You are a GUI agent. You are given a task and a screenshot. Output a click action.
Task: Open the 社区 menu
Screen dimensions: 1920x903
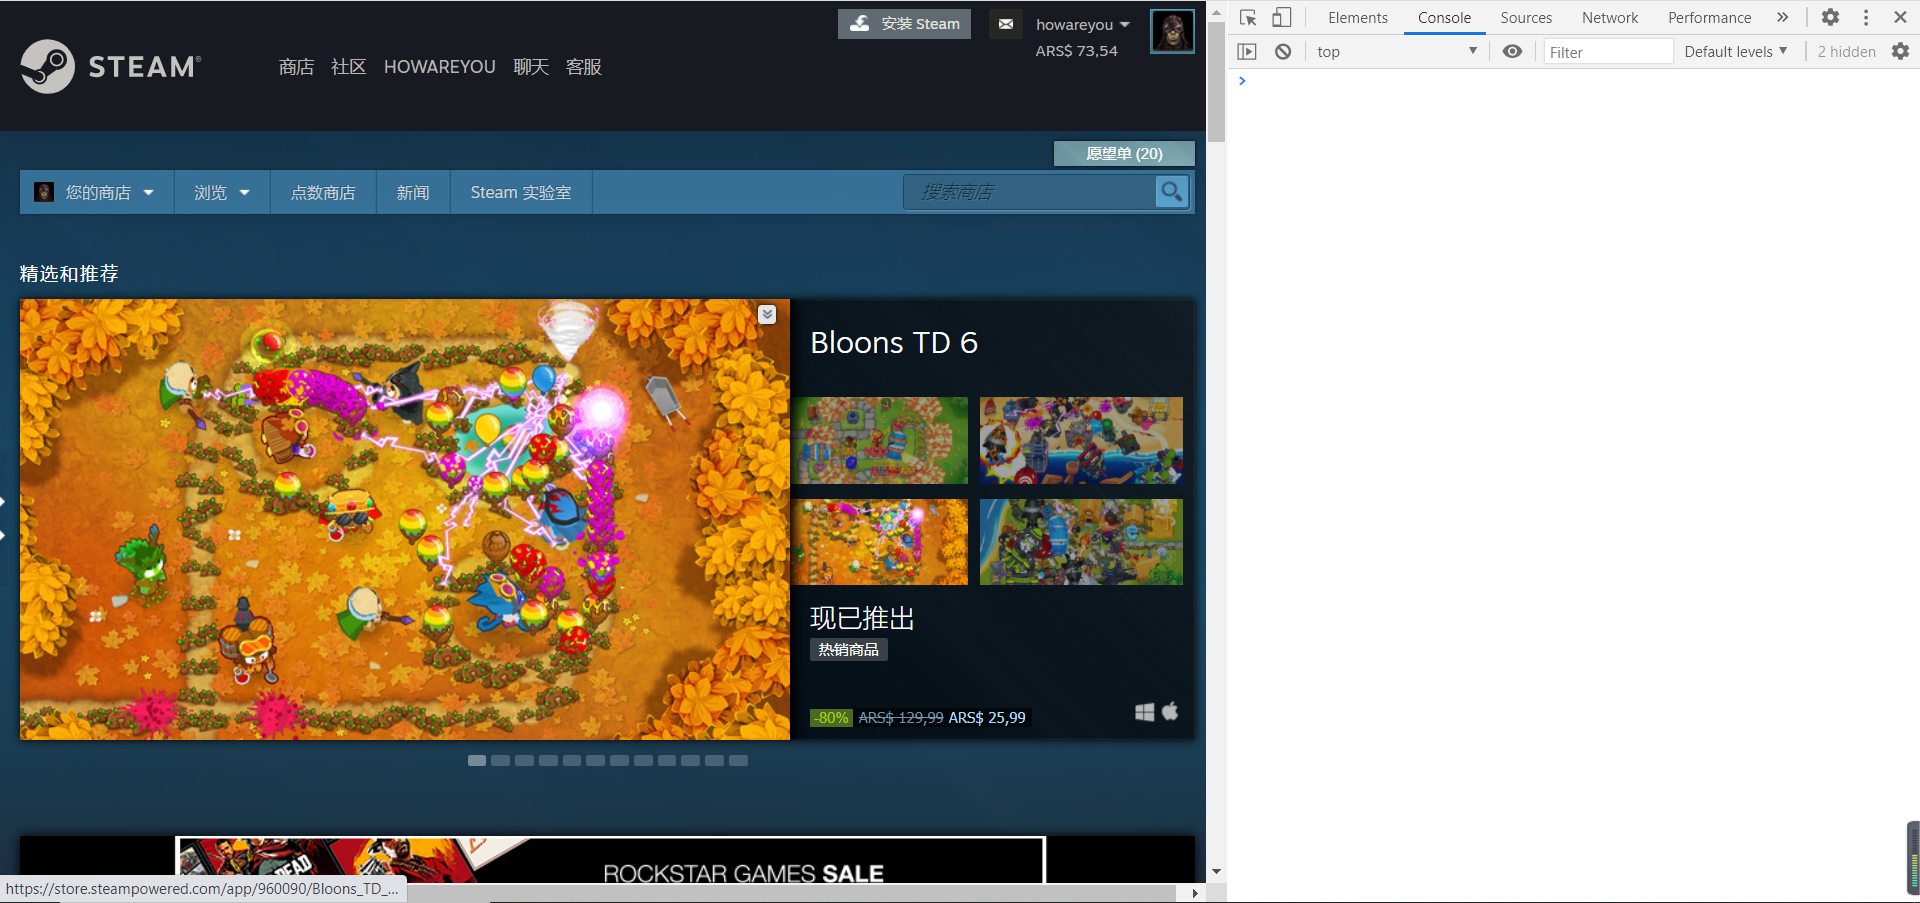[348, 66]
